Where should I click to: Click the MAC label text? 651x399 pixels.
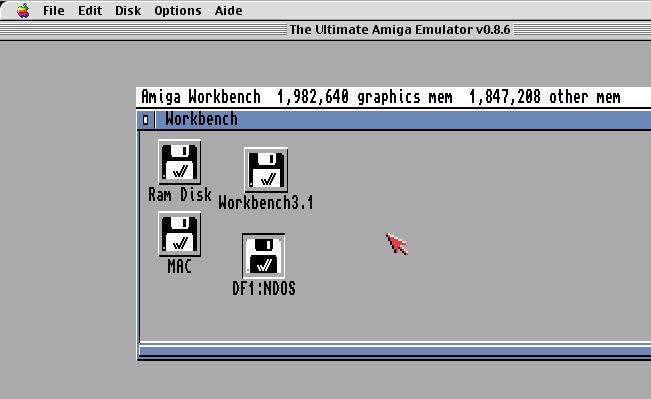tap(179, 267)
